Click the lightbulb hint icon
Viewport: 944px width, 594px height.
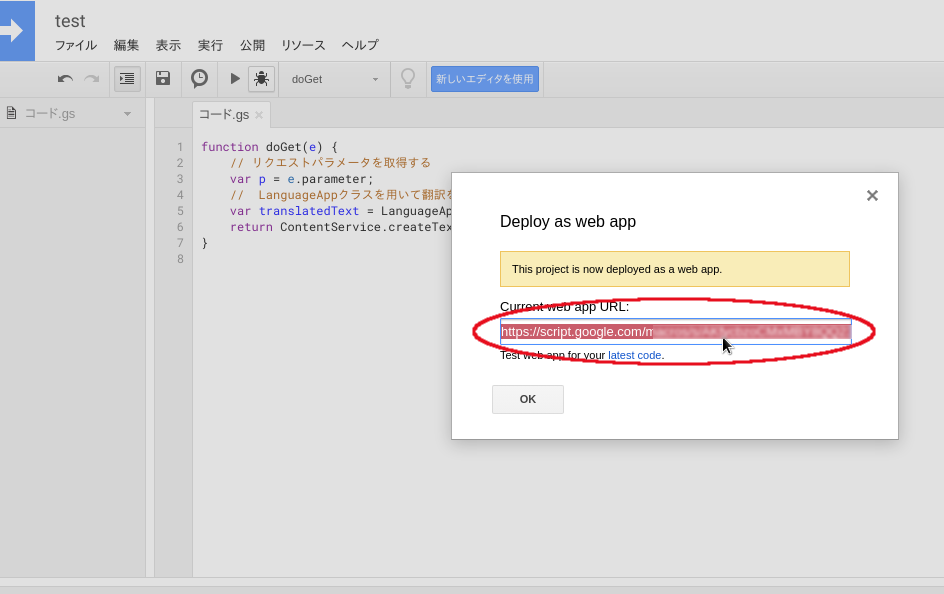408,78
